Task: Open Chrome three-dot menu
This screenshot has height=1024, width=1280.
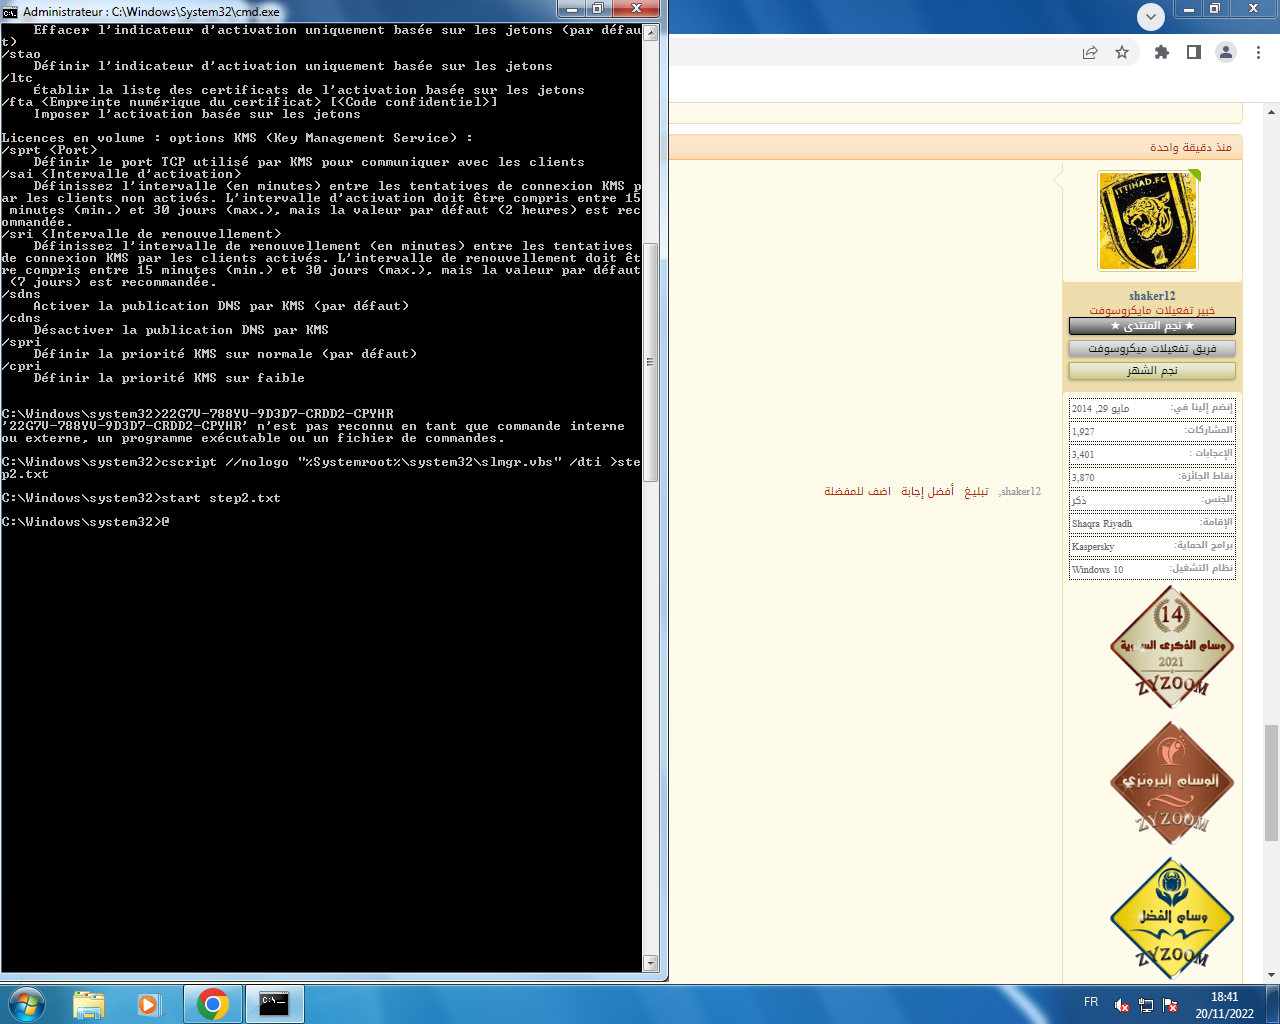Action: point(1259,52)
